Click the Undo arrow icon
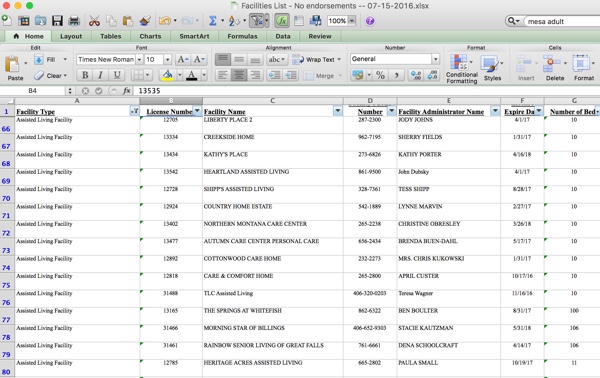 tap(165, 21)
